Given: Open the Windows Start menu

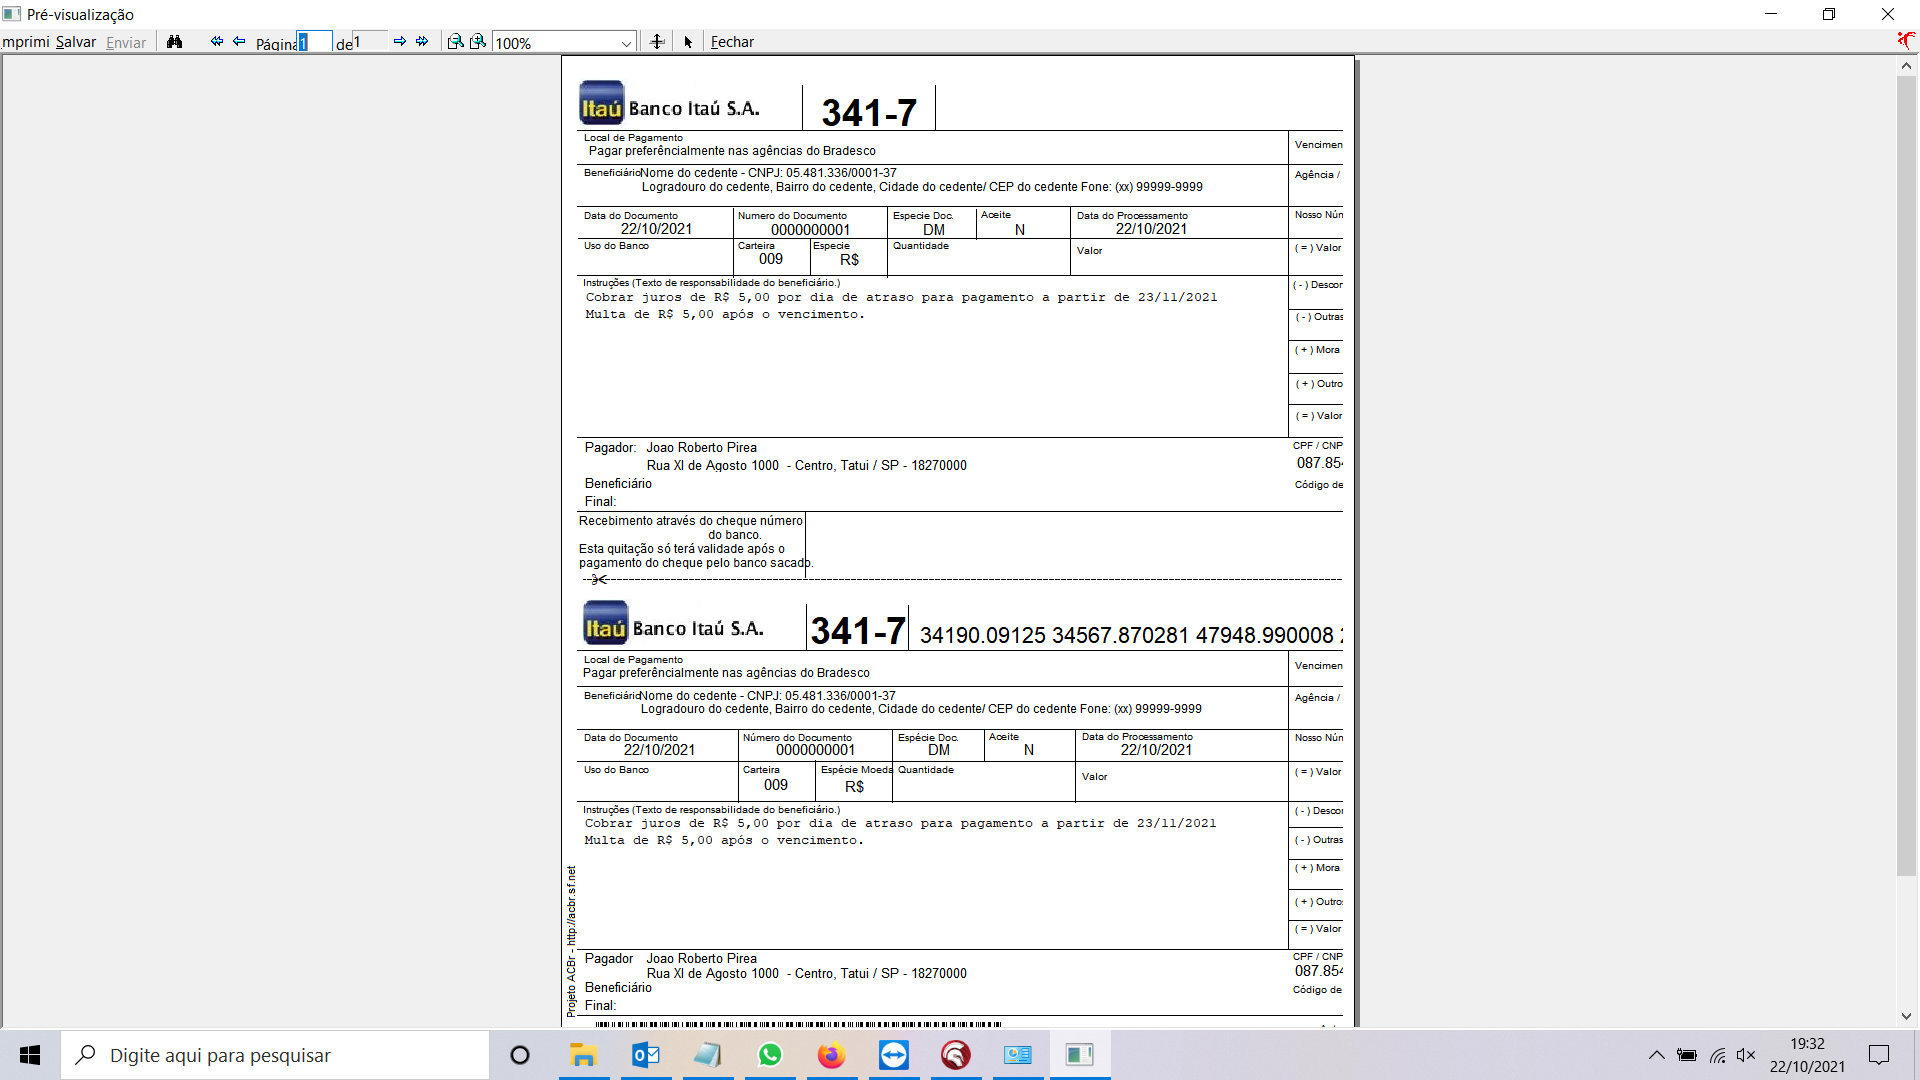Looking at the screenshot, I should click(x=30, y=1055).
